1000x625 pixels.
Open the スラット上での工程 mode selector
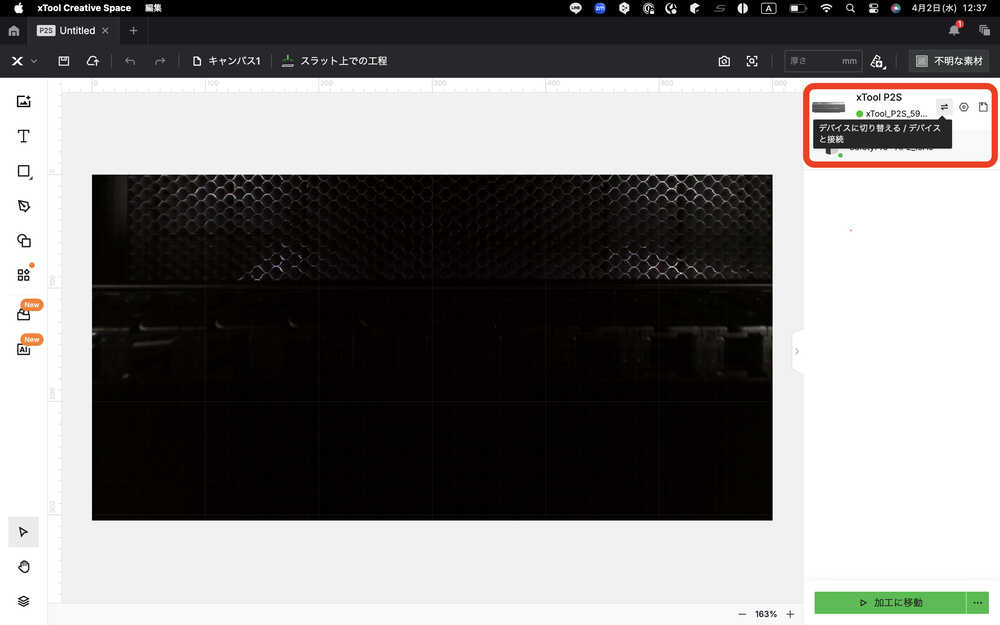334,61
